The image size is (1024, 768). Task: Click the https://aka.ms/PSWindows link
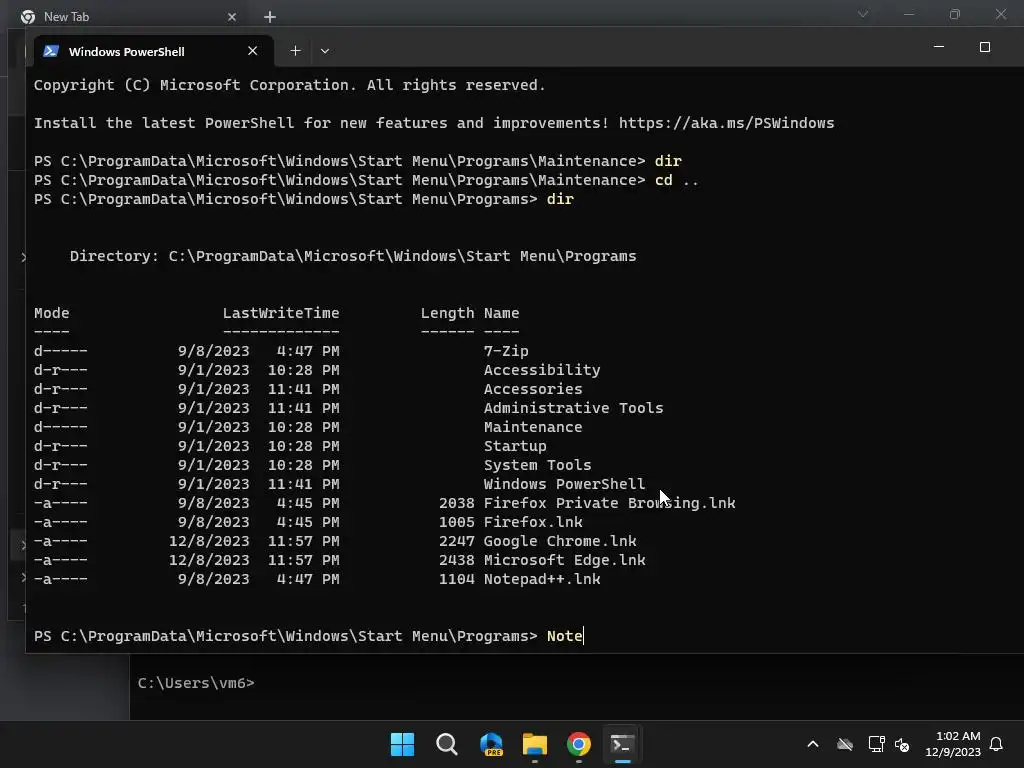pos(726,123)
